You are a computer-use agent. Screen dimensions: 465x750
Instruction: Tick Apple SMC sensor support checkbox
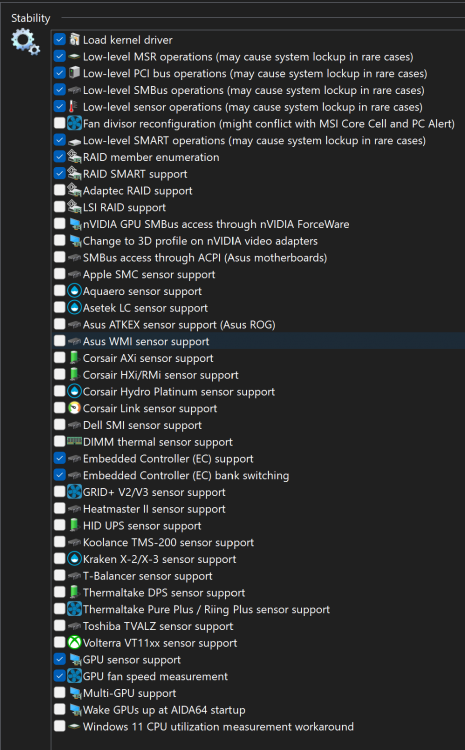pos(59,274)
